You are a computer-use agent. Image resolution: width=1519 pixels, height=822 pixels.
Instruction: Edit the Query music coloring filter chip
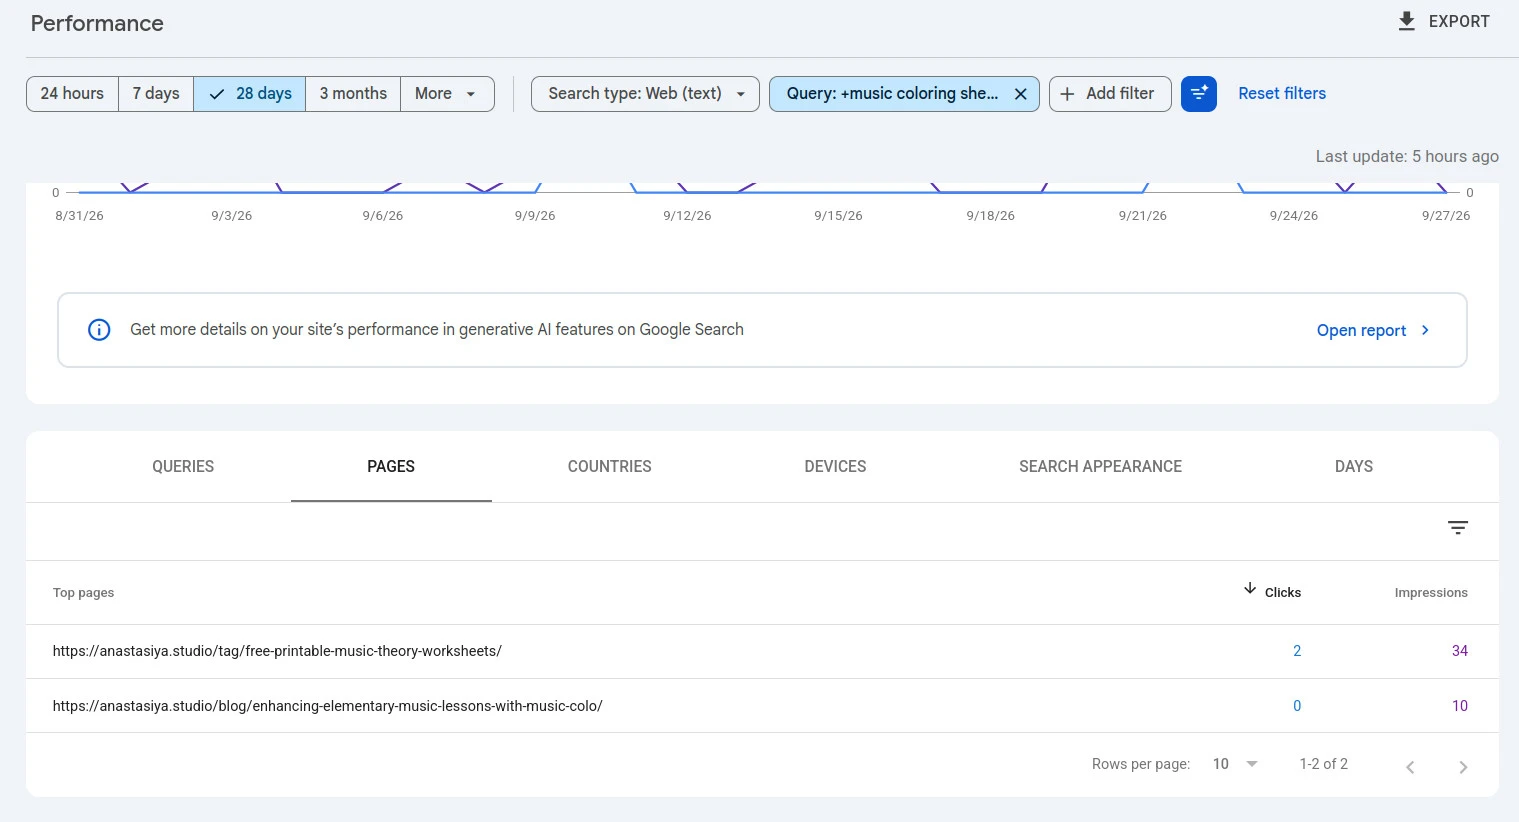click(x=892, y=94)
